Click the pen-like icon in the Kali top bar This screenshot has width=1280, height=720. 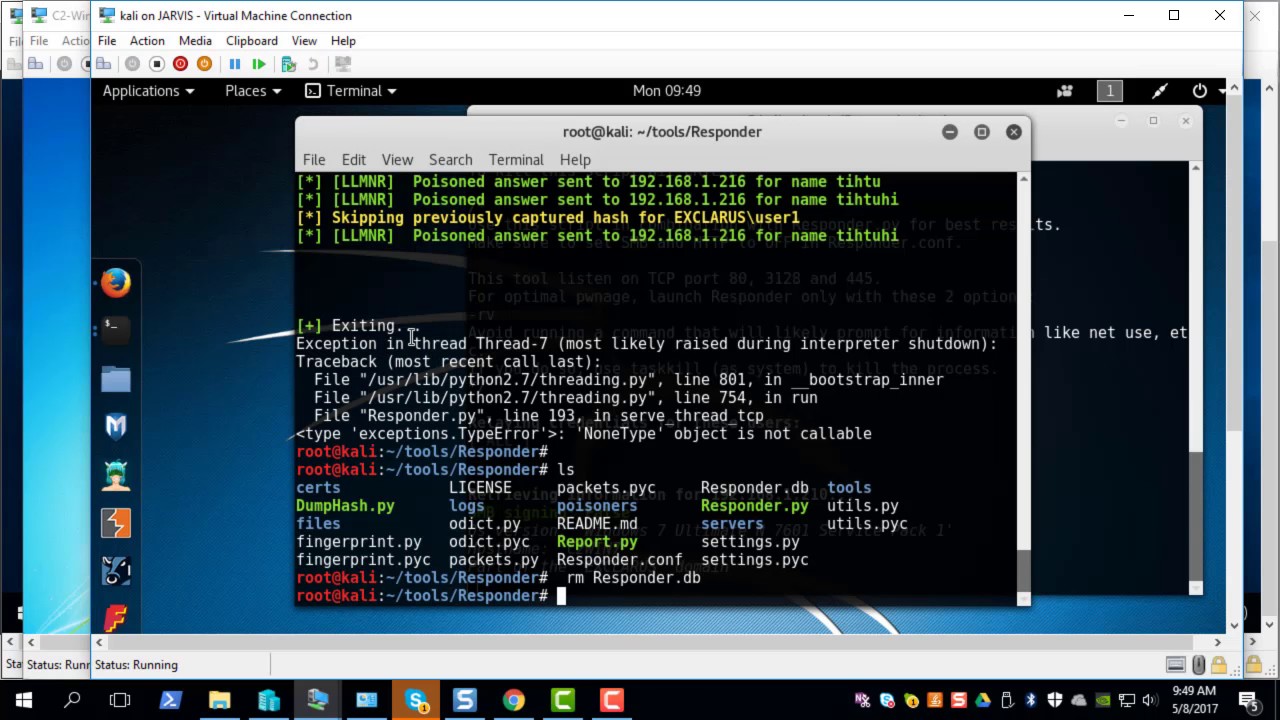coord(1160,91)
